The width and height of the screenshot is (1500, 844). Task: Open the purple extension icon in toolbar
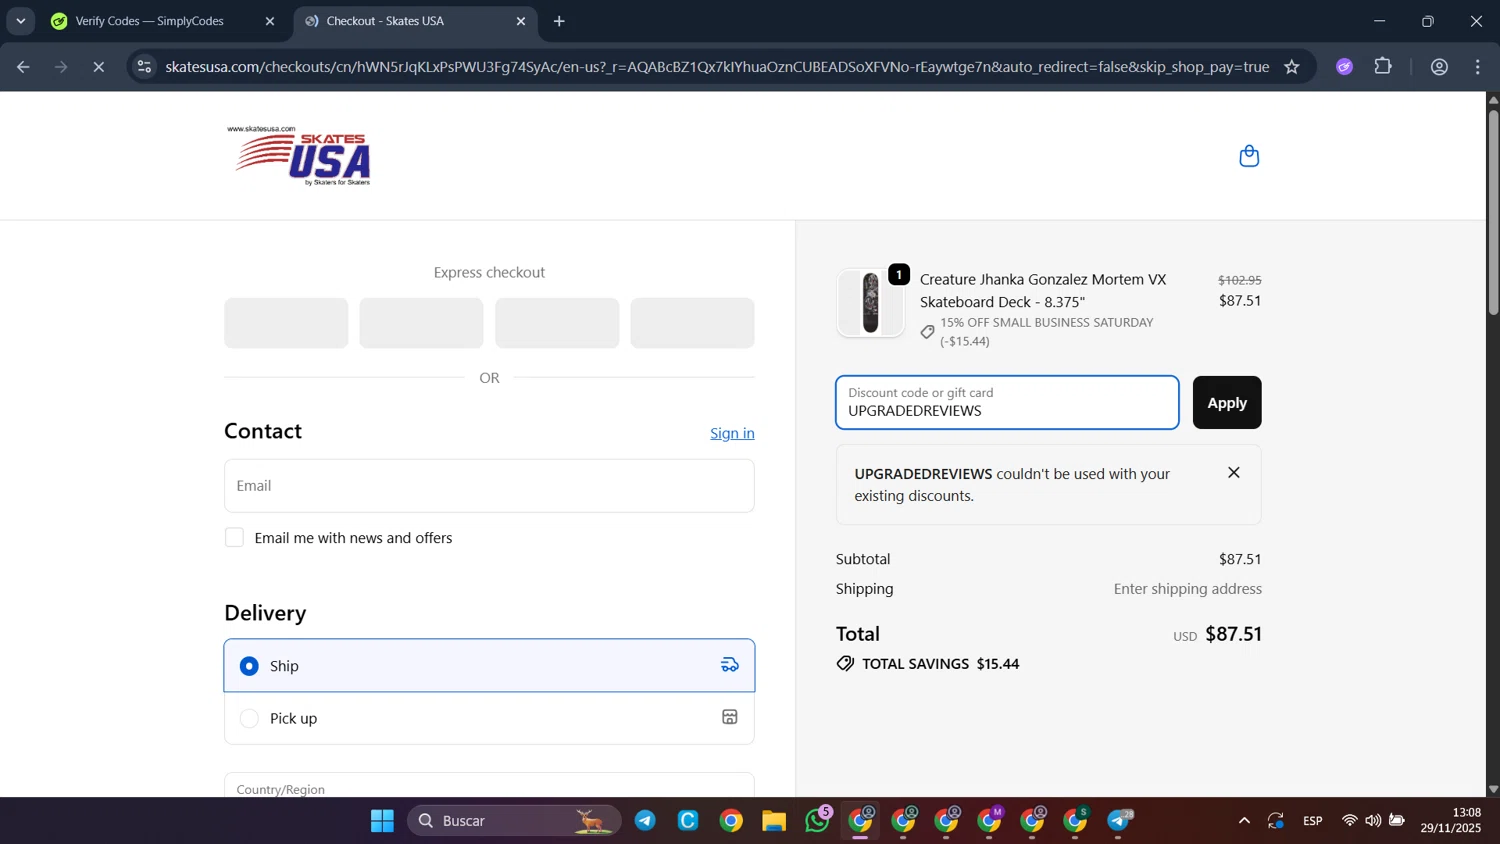pyautogui.click(x=1345, y=67)
